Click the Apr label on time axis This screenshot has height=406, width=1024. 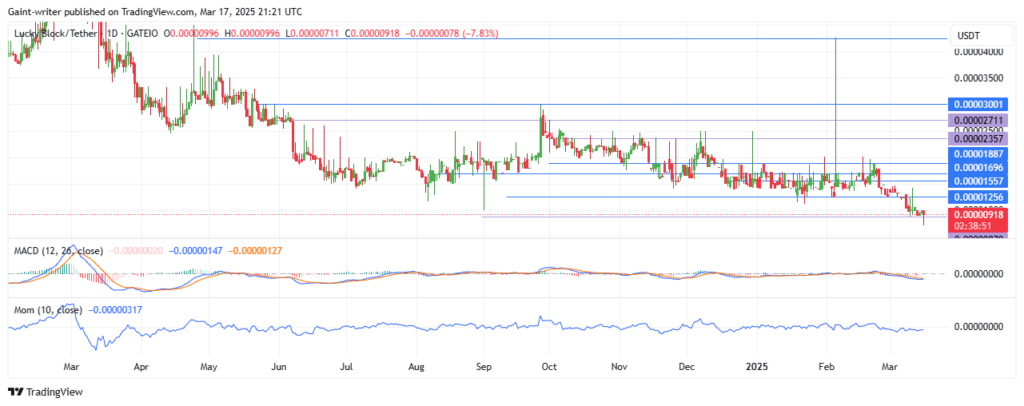(141, 367)
